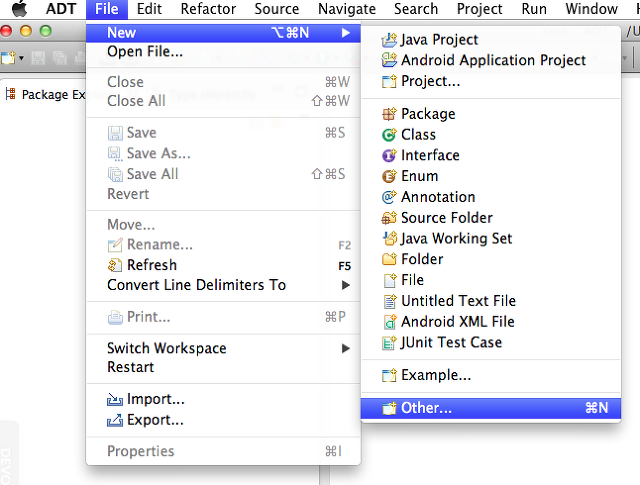Open the Refactor menu

(x=208, y=9)
